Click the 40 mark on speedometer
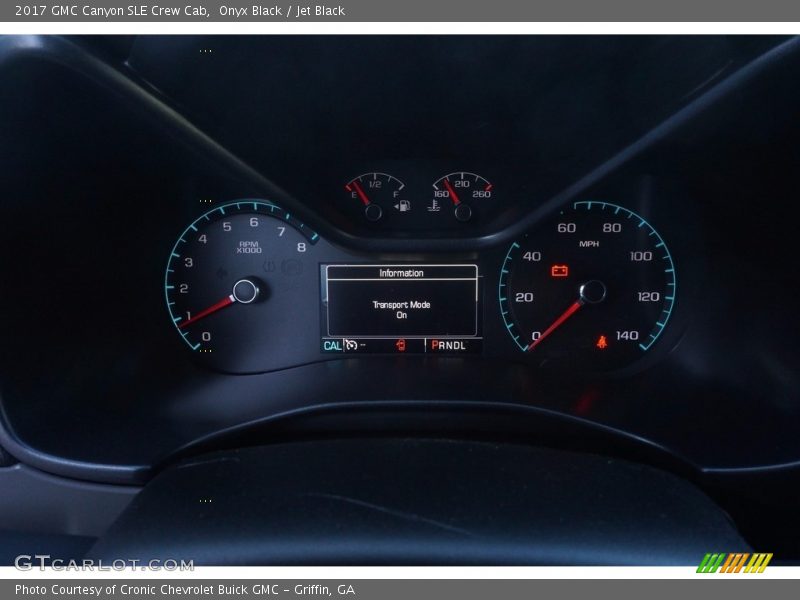Image resolution: width=800 pixels, height=600 pixels. click(532, 256)
